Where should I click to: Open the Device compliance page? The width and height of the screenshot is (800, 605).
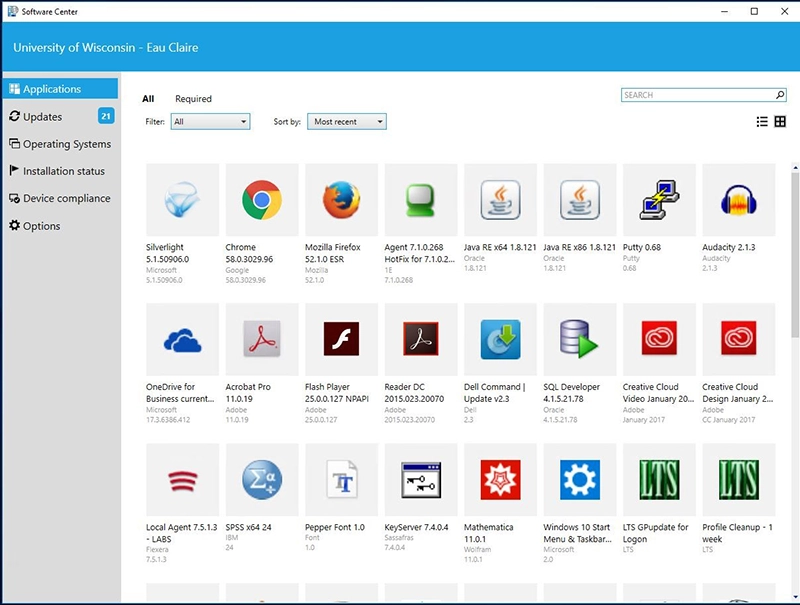(61, 198)
